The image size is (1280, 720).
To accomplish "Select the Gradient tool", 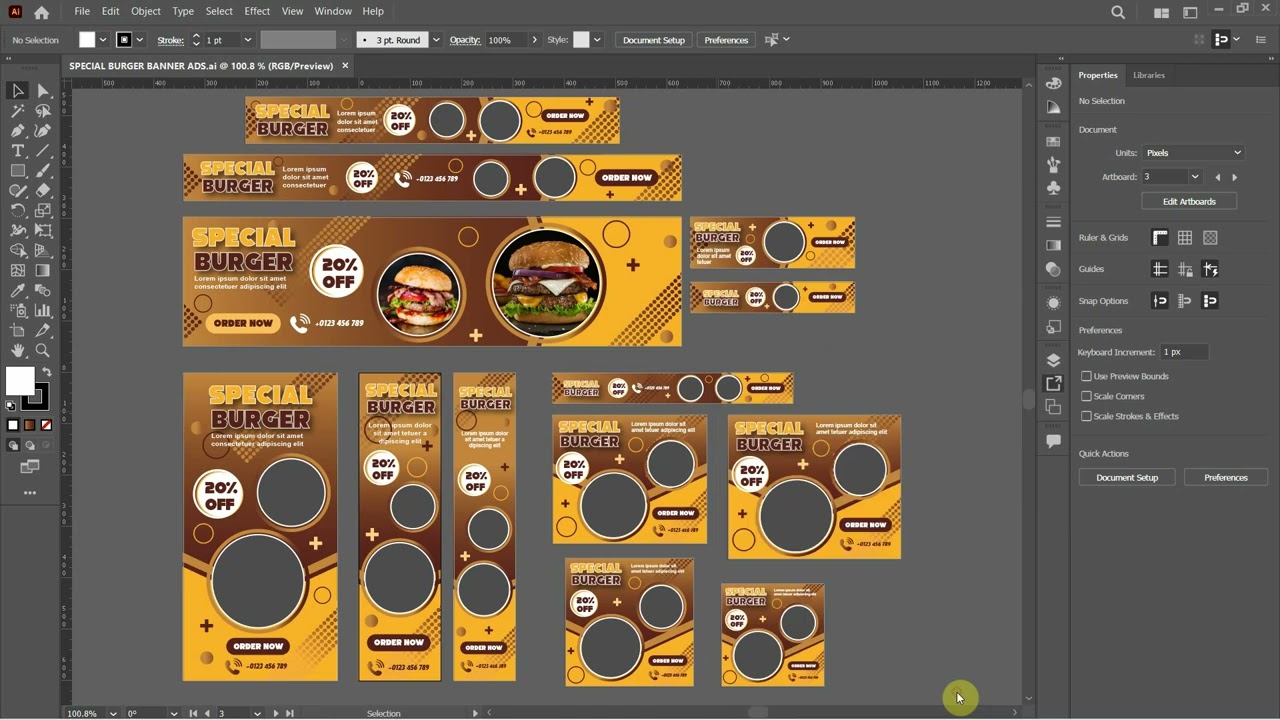I will pos(43,270).
